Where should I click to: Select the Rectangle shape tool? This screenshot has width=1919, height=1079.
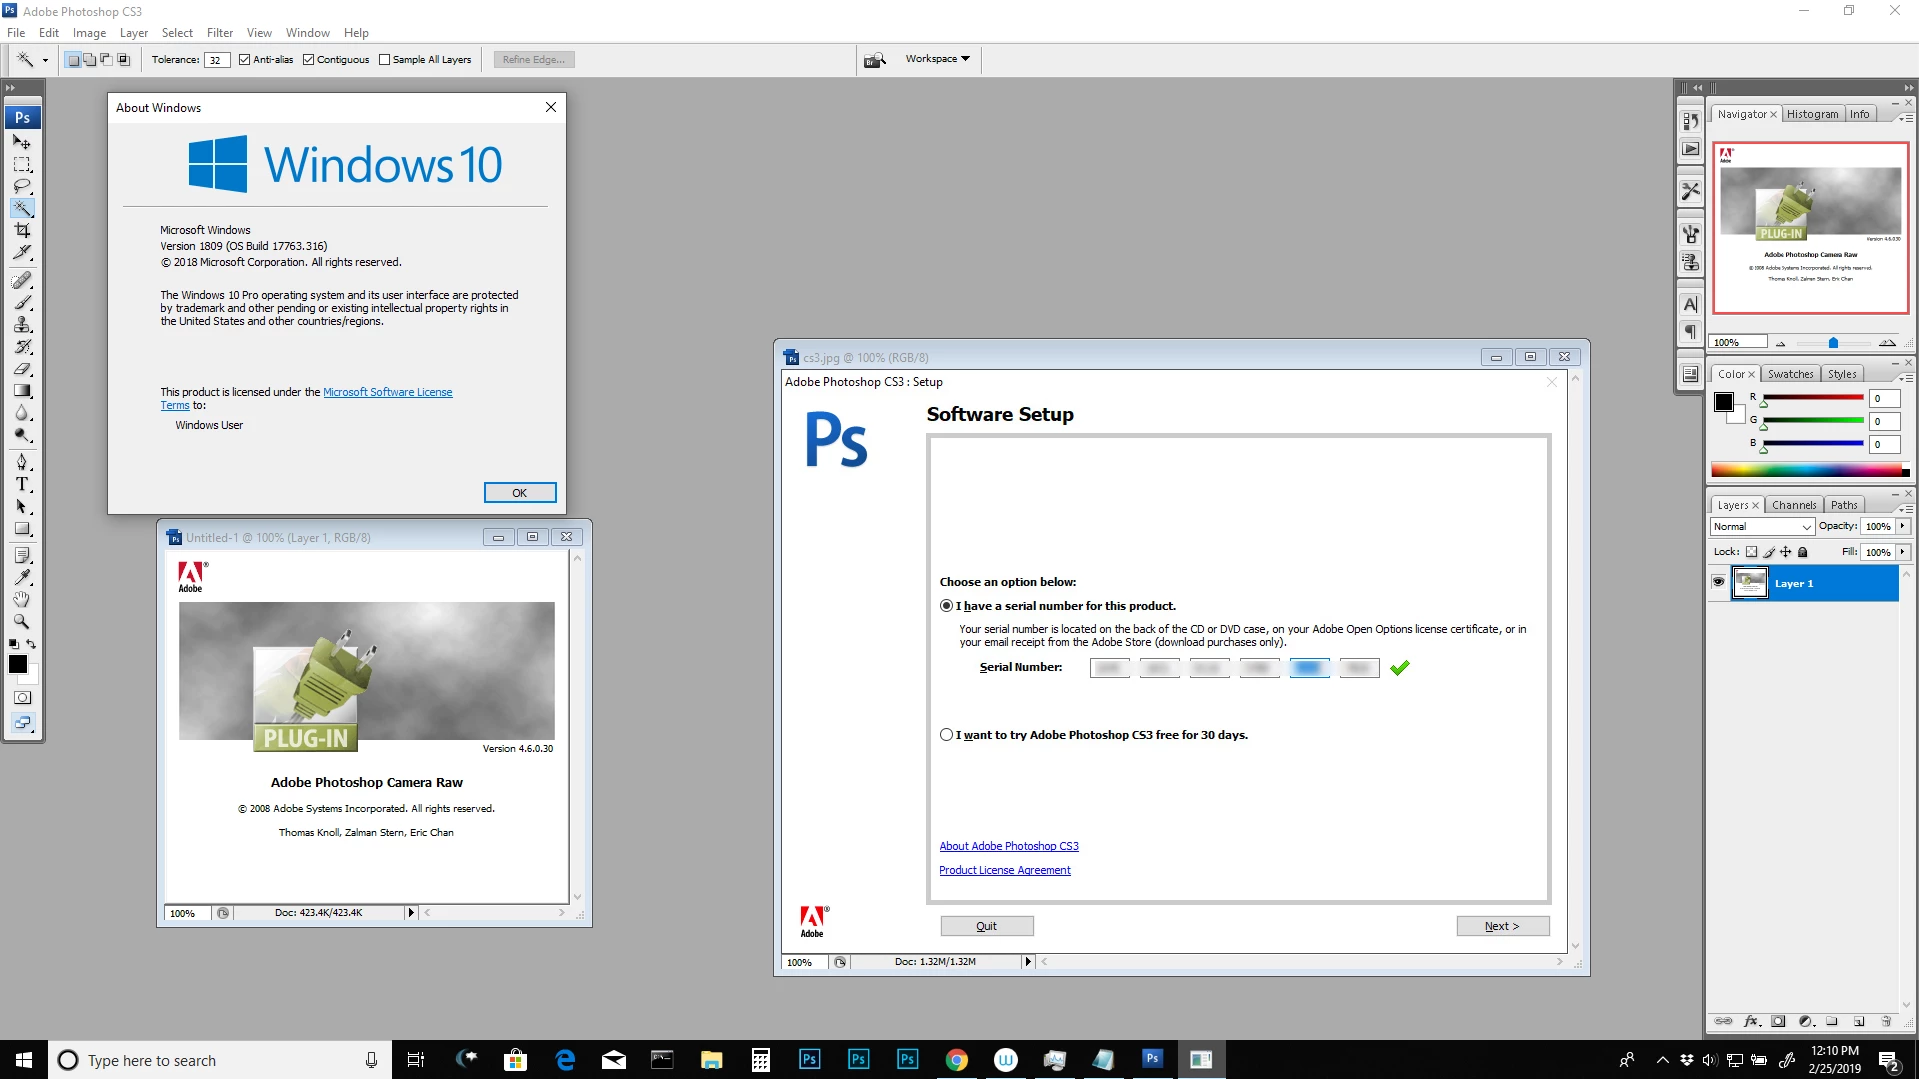click(22, 528)
